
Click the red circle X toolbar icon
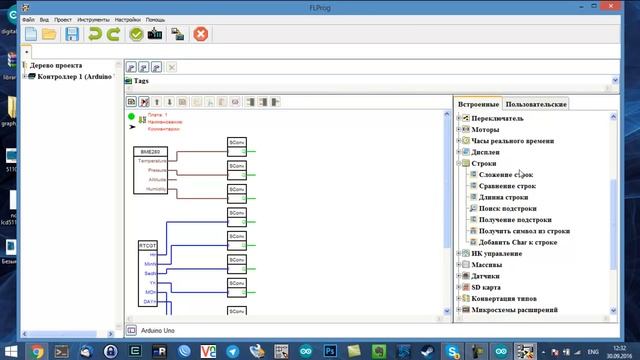200,34
